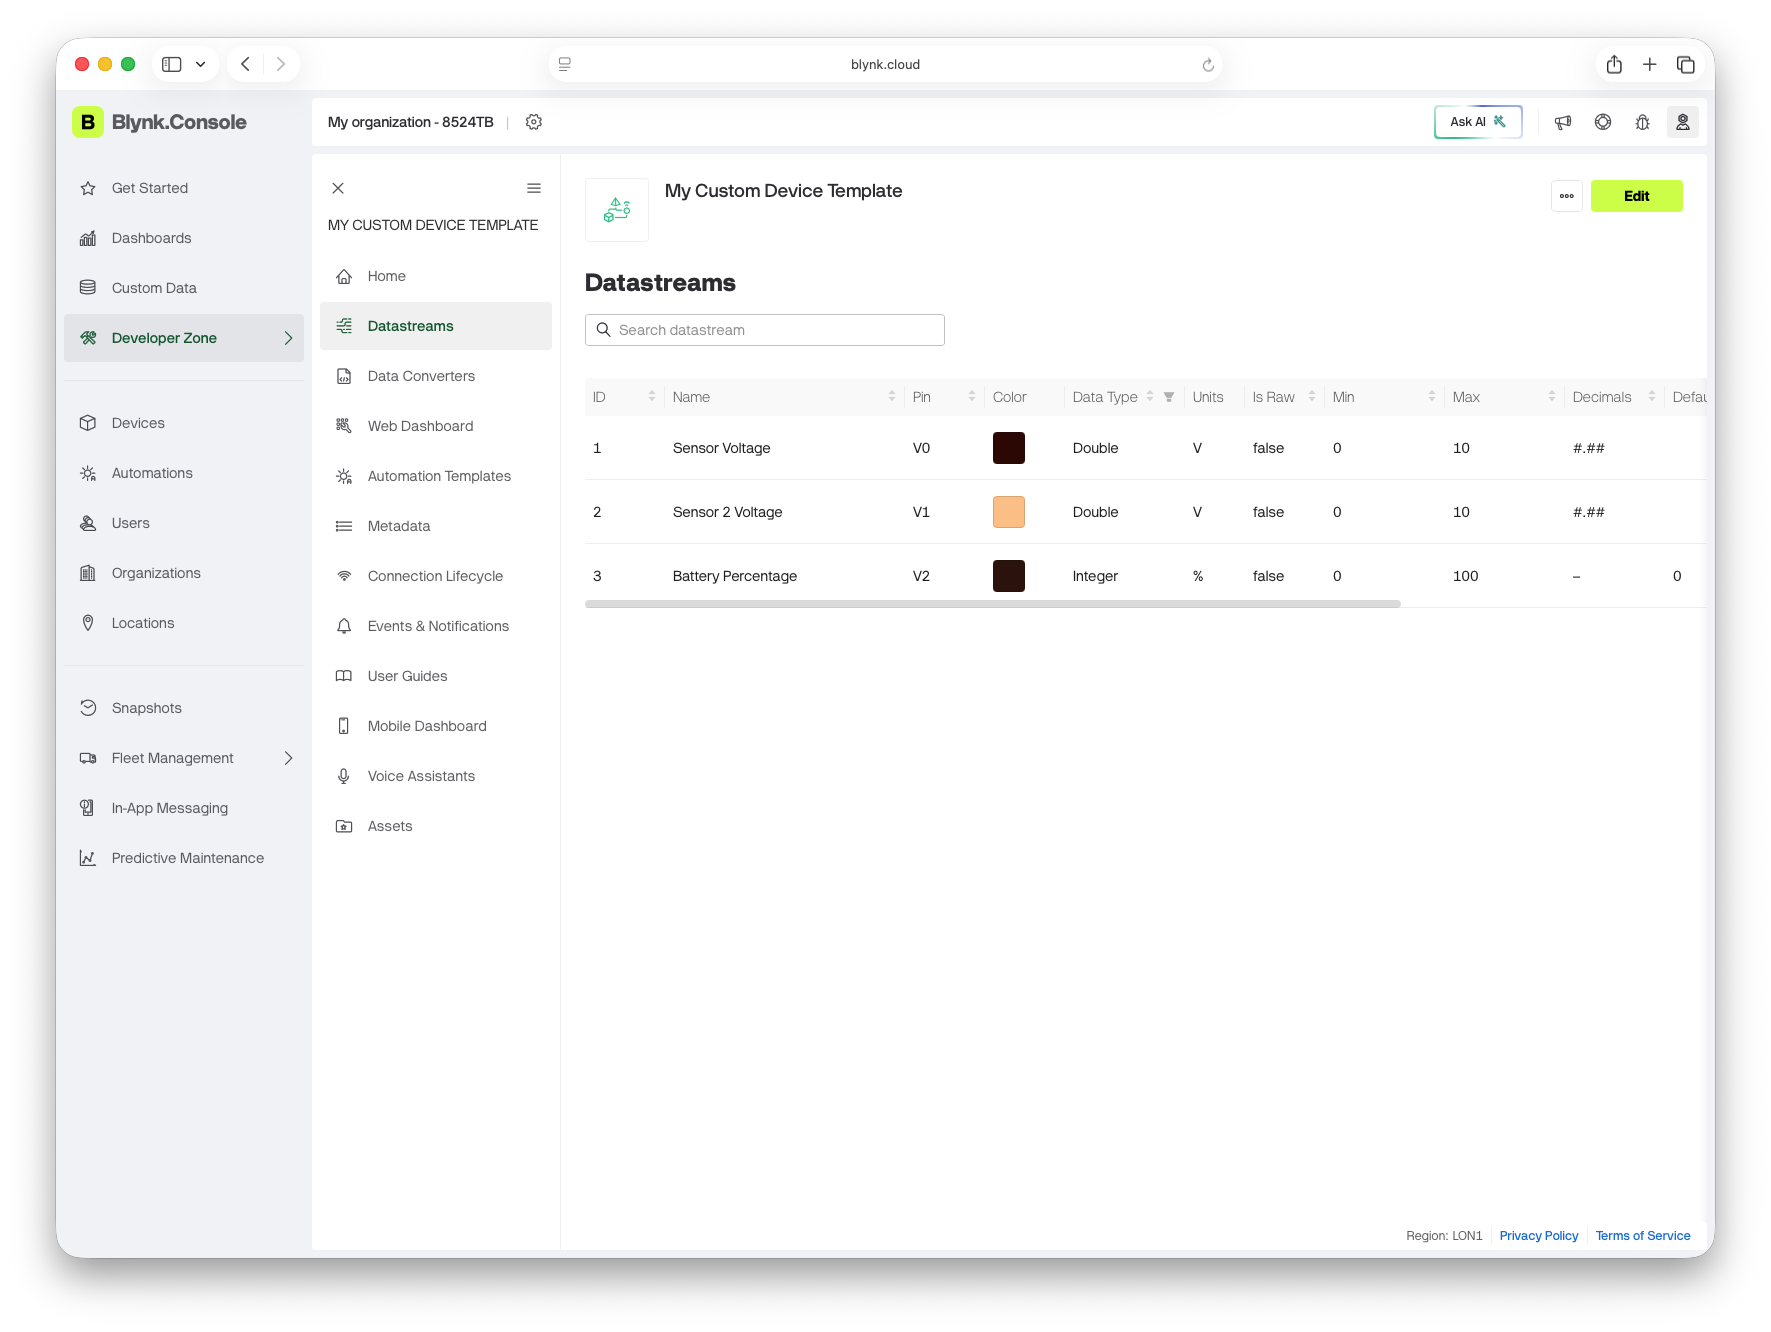Image resolution: width=1771 pixels, height=1332 pixels.
Task: Sort by Is Raw column arrows
Action: click(1312, 397)
